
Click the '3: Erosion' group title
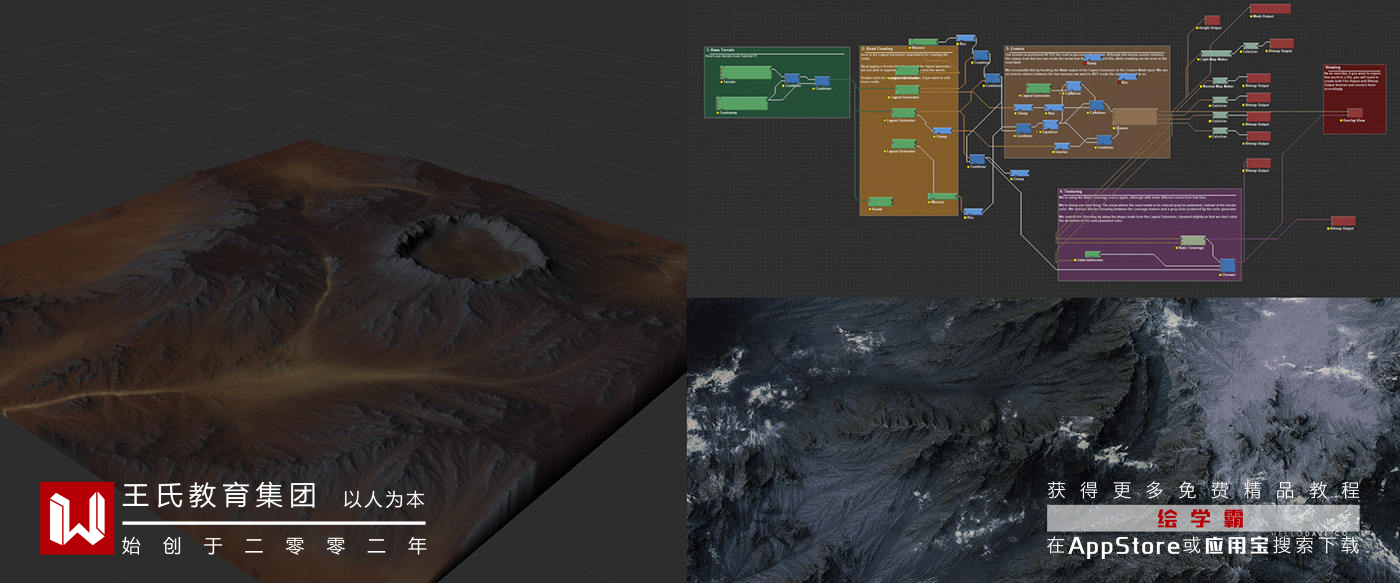click(1017, 48)
